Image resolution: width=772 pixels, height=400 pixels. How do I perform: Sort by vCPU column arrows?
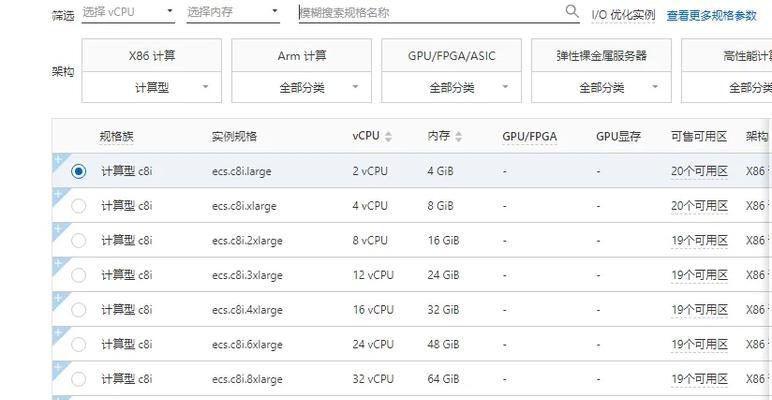coord(388,136)
